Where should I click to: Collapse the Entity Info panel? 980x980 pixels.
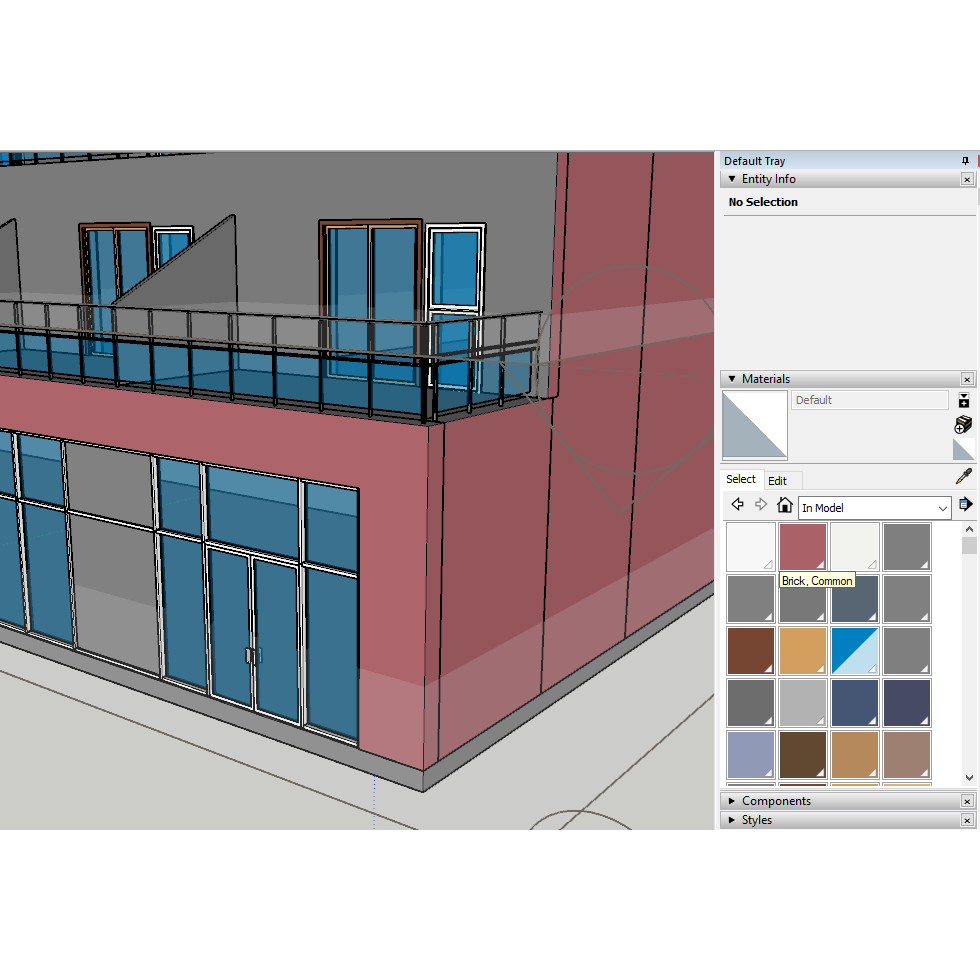(x=732, y=179)
